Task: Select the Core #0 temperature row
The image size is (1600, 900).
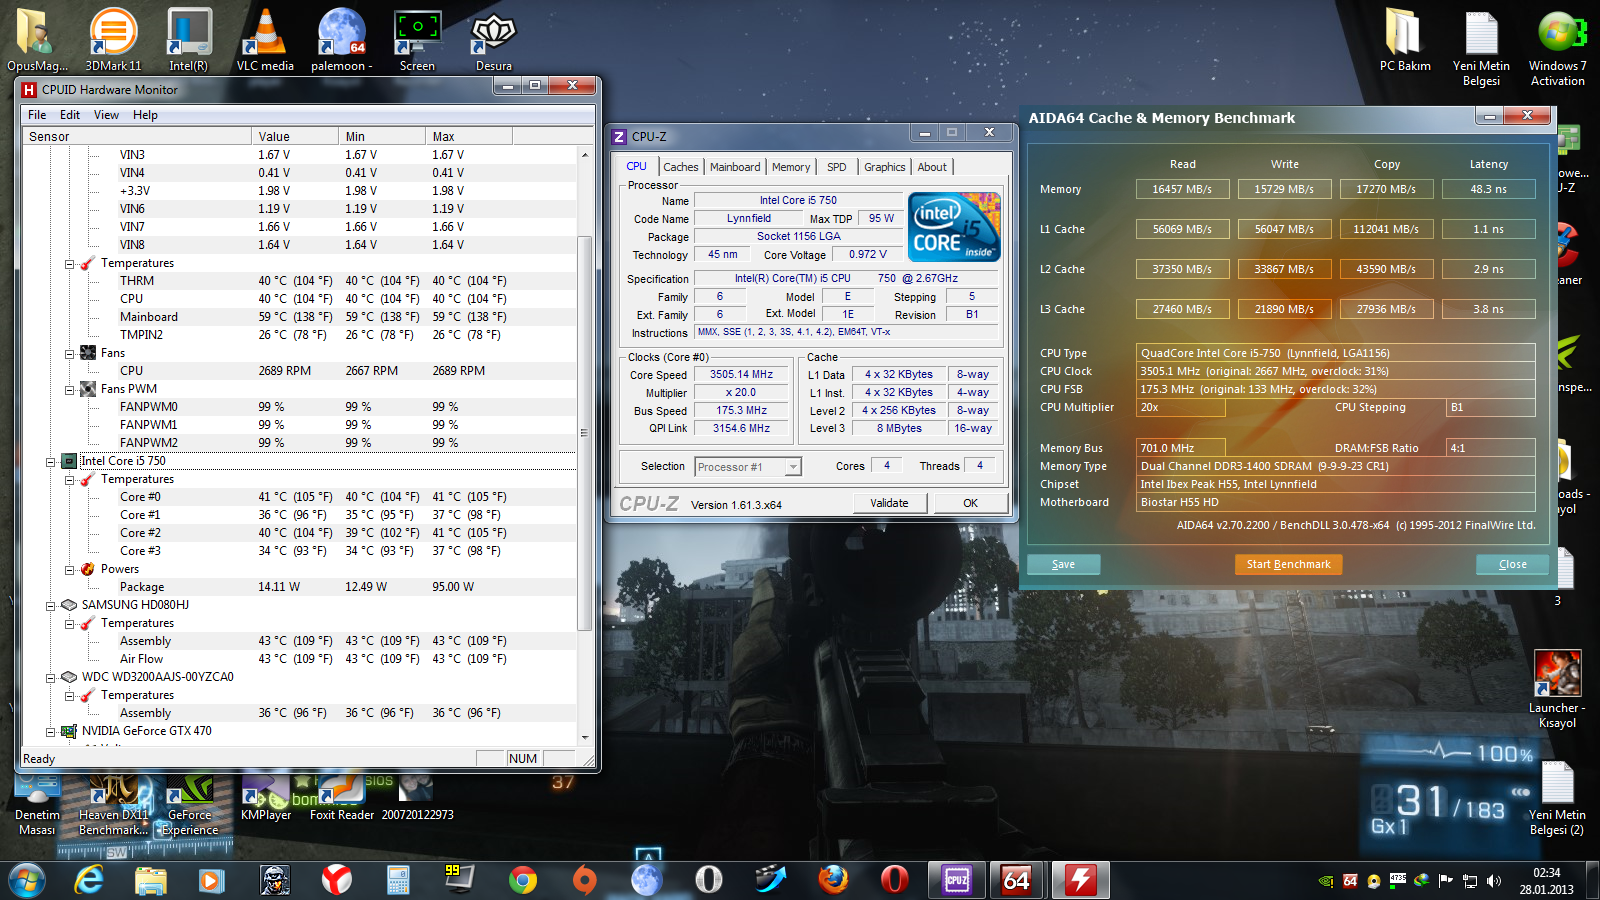Action: coord(300,497)
